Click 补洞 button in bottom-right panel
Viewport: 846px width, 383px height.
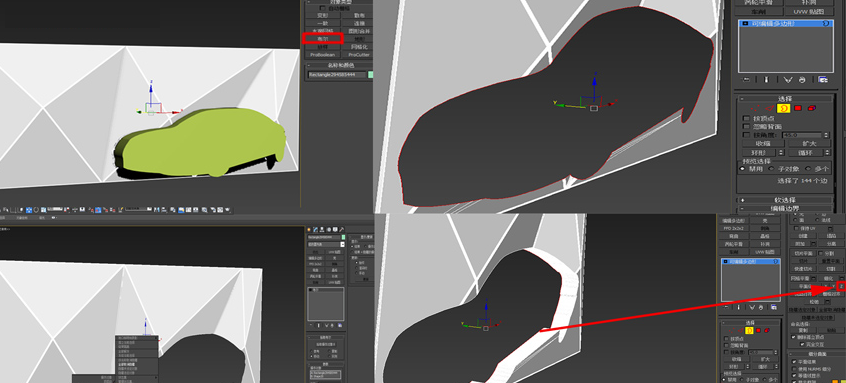point(766,244)
